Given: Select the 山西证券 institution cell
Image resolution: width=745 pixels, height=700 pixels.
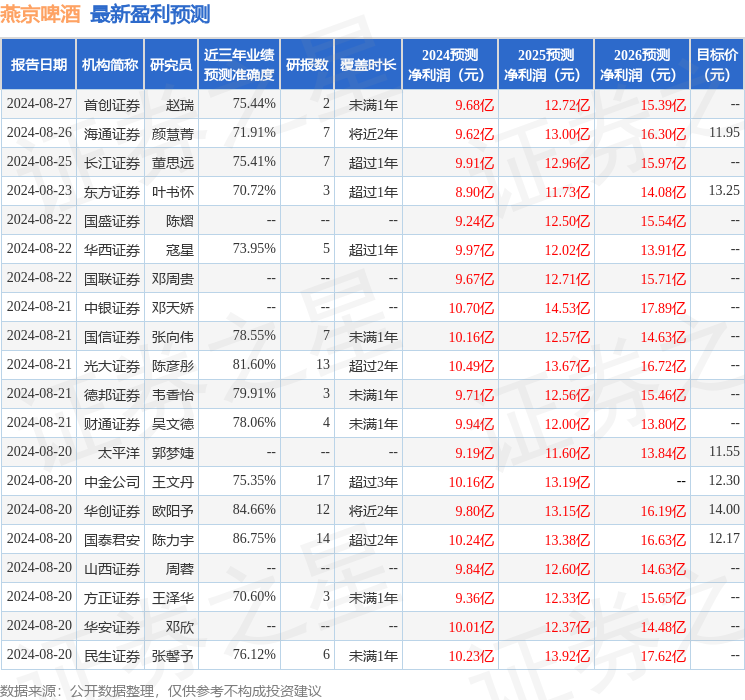Looking at the screenshot, I should click(x=112, y=569).
